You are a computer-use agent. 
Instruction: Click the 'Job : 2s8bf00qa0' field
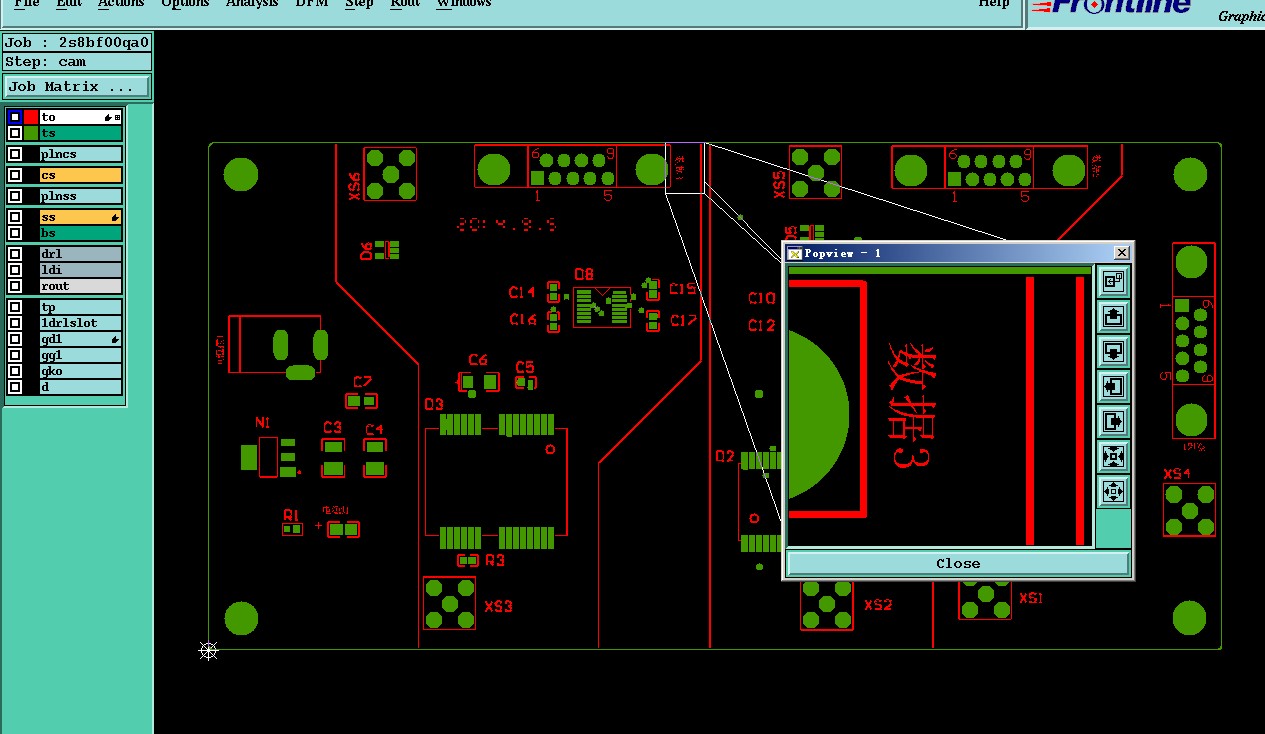point(77,42)
